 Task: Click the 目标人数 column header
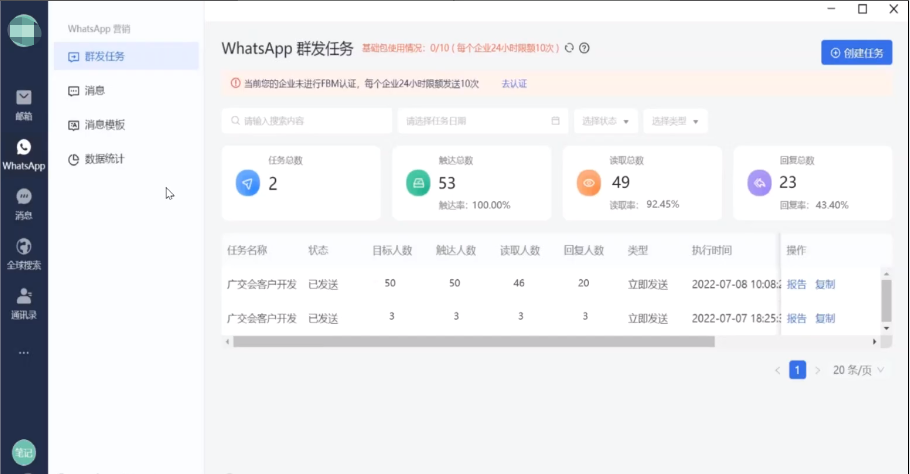[392, 251]
